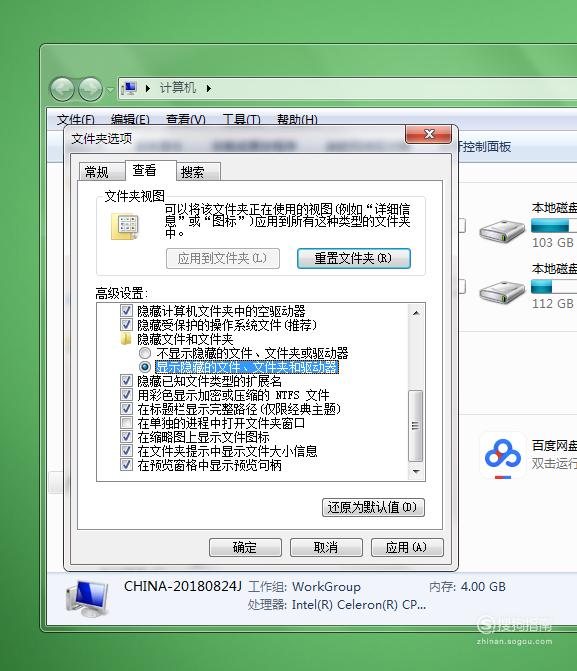Open the 查看(V) menu
Screen dimensions: 577x671
[186, 119]
